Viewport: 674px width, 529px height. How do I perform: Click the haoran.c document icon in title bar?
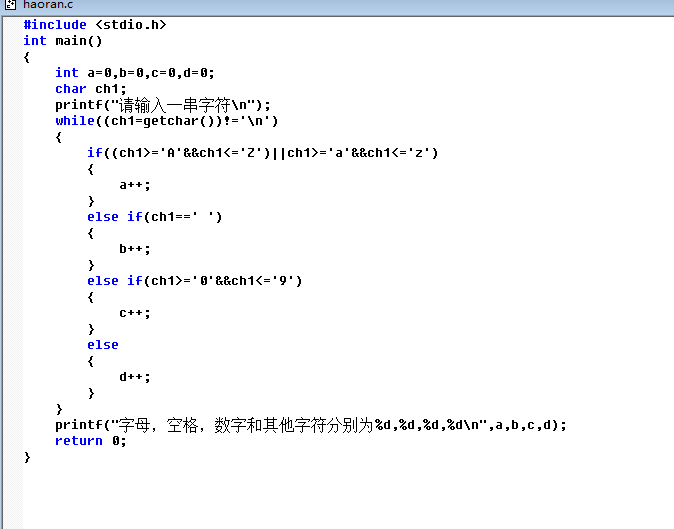tap(10, 5)
